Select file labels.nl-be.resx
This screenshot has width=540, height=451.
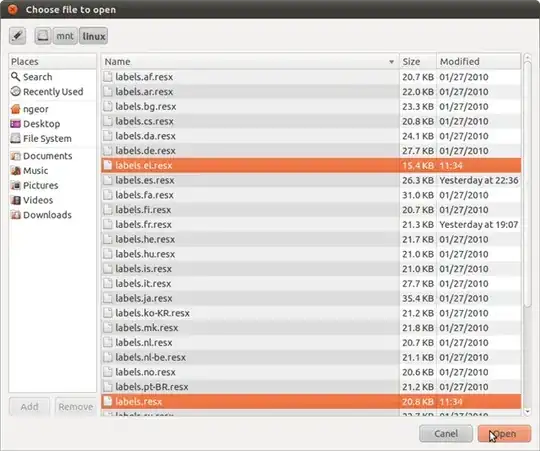311,358
